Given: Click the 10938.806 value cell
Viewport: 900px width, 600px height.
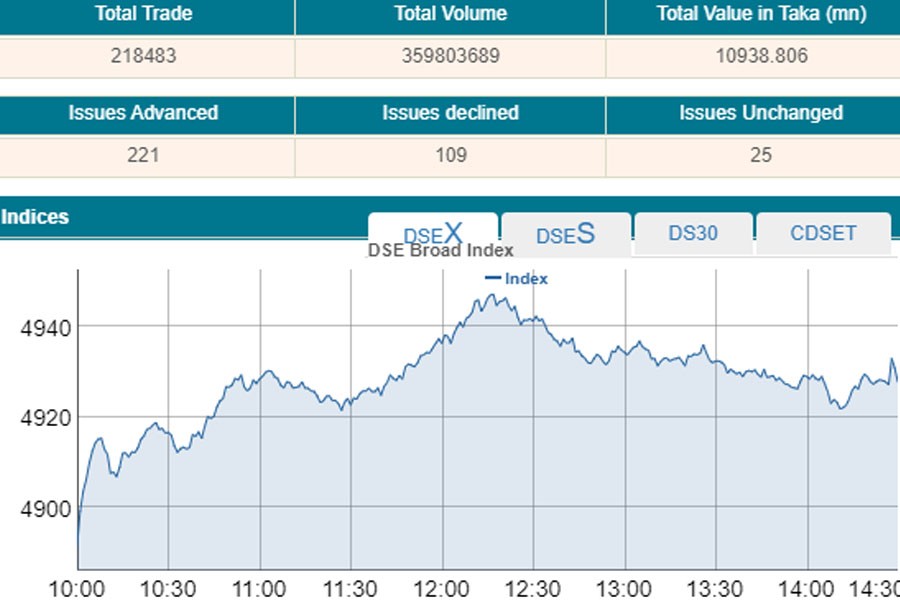Looking at the screenshot, I should click(x=761, y=56).
